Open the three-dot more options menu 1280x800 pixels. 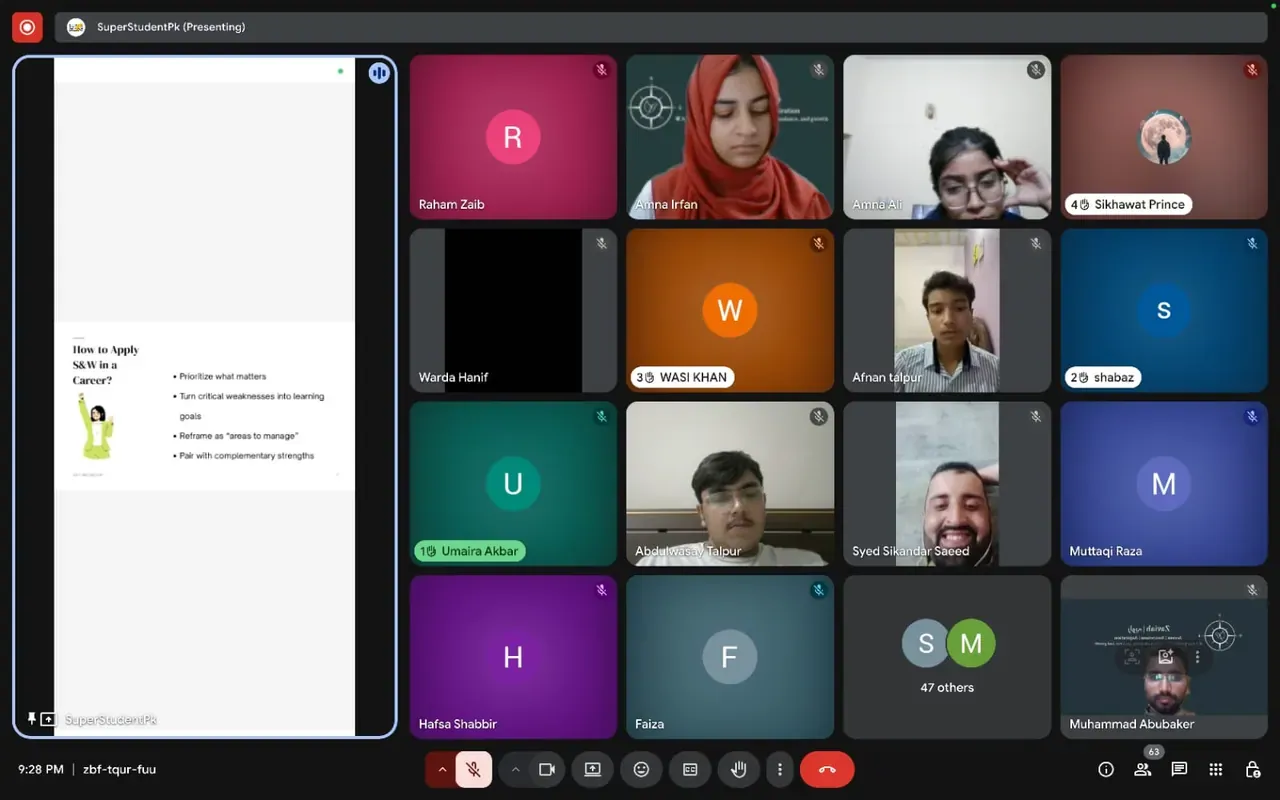tap(780, 769)
